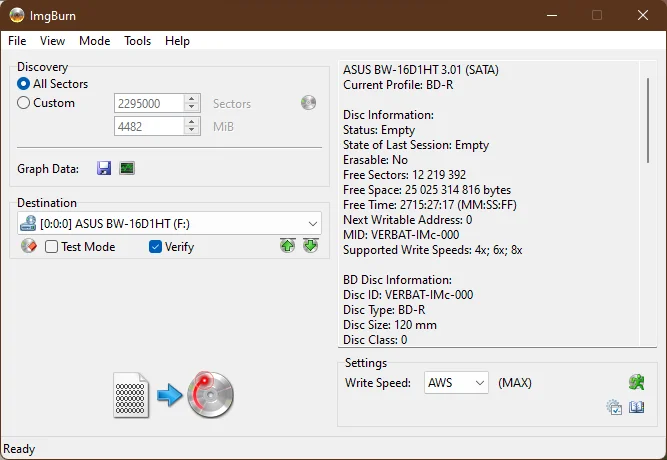Image resolution: width=667 pixels, height=460 pixels.
Task: Click the 'Free Sectors: 12 219 392' line
Action: tap(405, 174)
